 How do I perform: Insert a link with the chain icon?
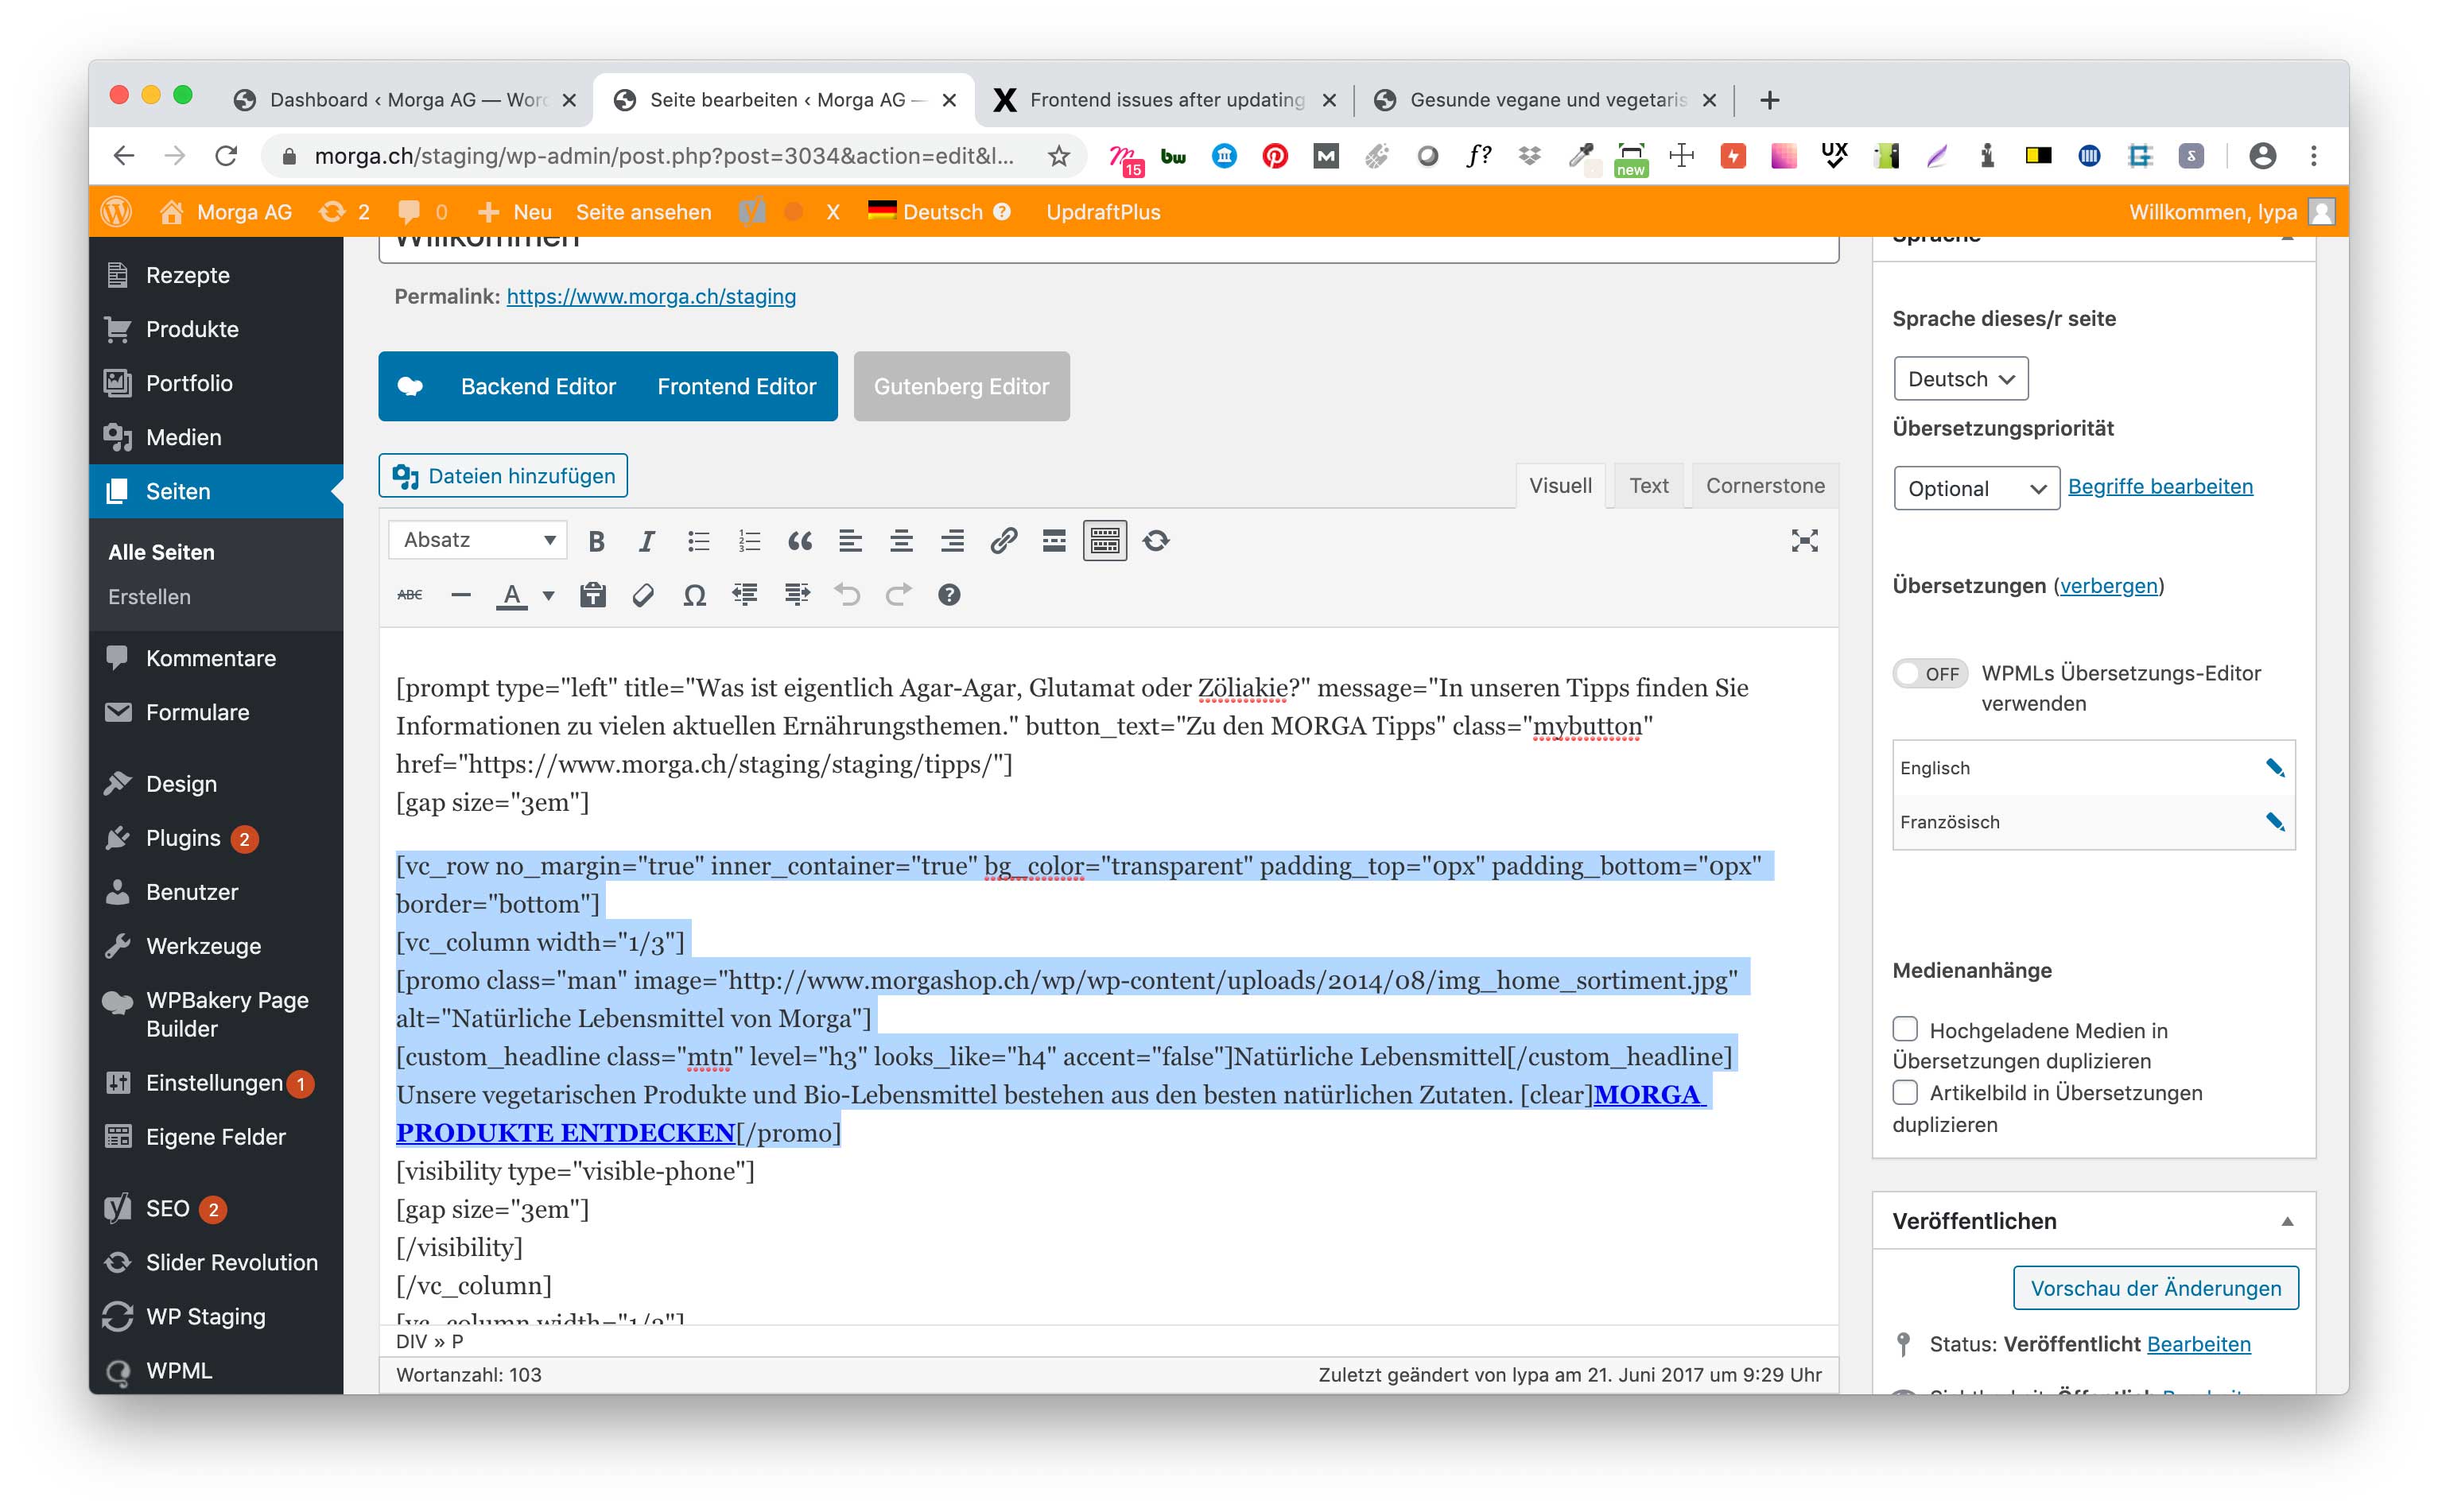(x=1003, y=541)
